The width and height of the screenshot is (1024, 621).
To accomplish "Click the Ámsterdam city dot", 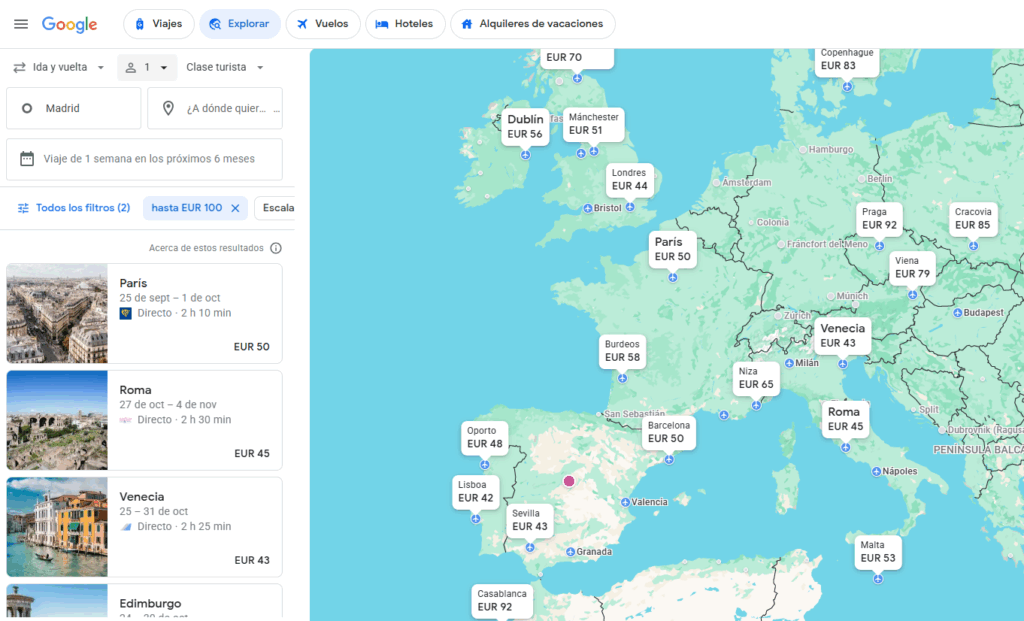I will coord(716,182).
